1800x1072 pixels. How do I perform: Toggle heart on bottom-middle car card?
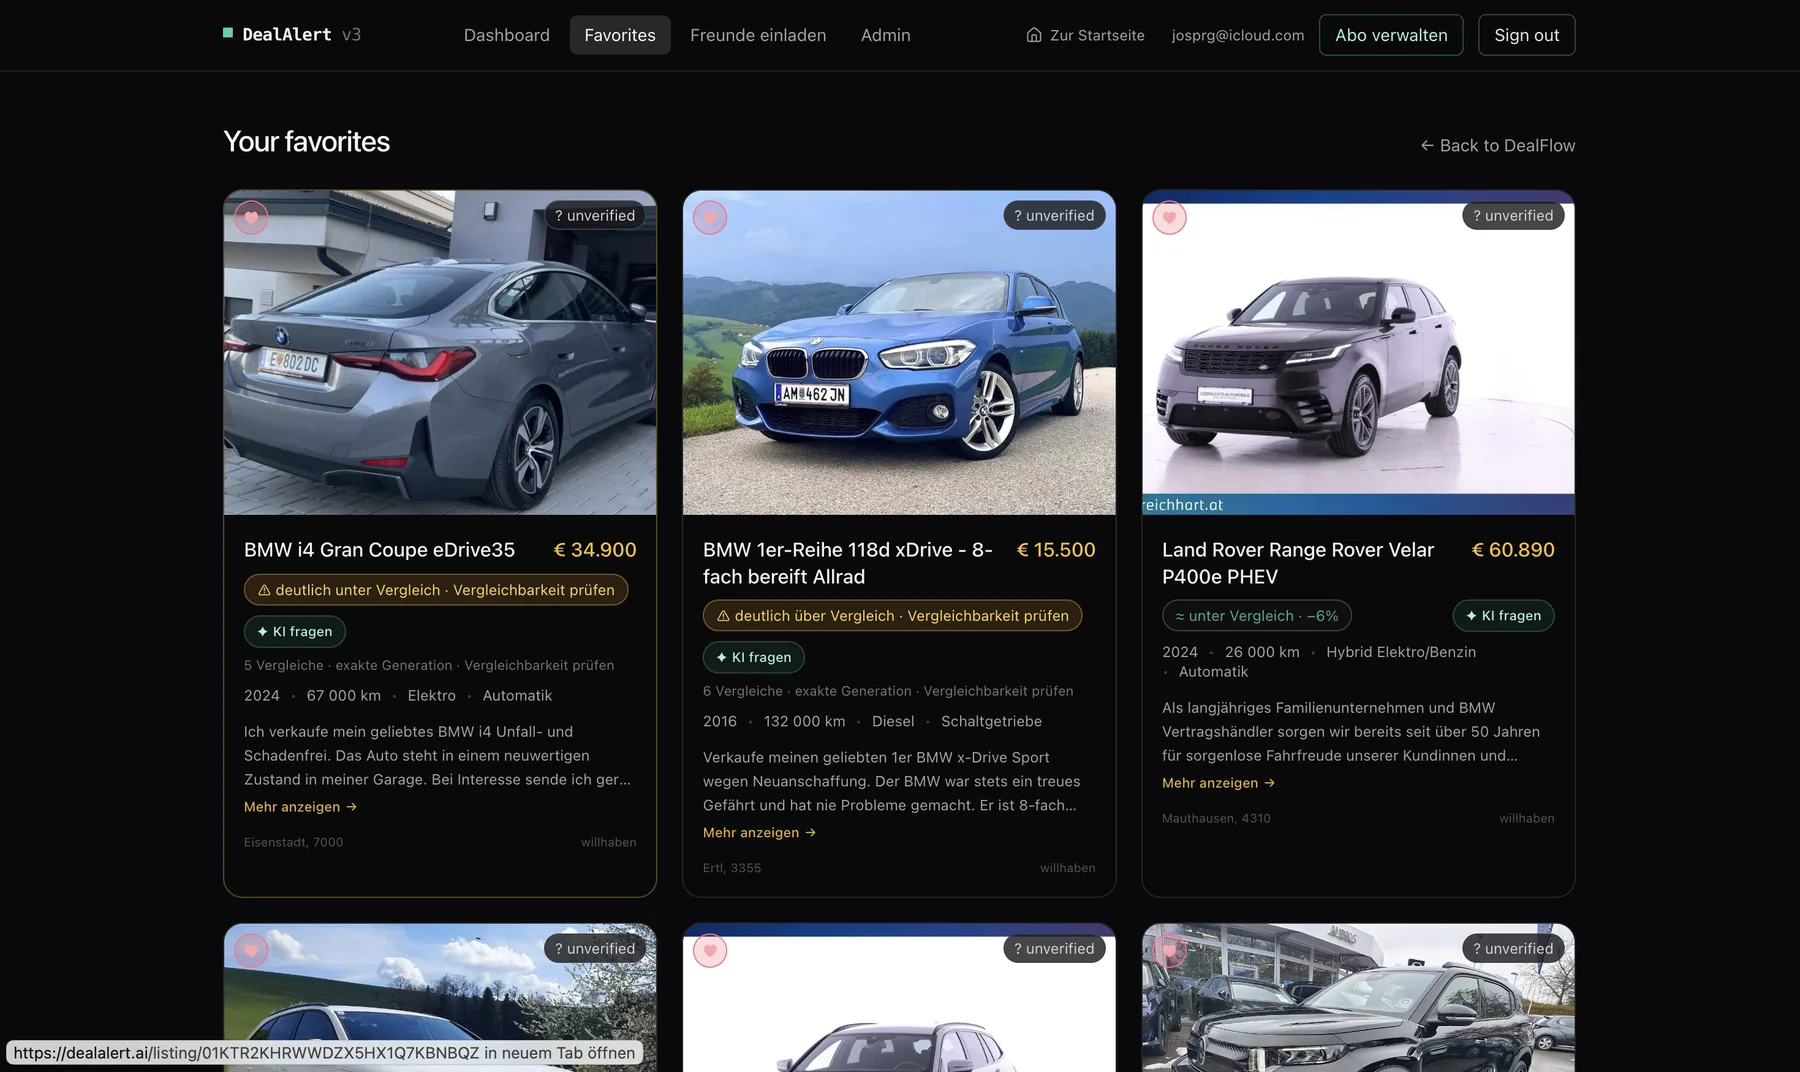coord(710,950)
